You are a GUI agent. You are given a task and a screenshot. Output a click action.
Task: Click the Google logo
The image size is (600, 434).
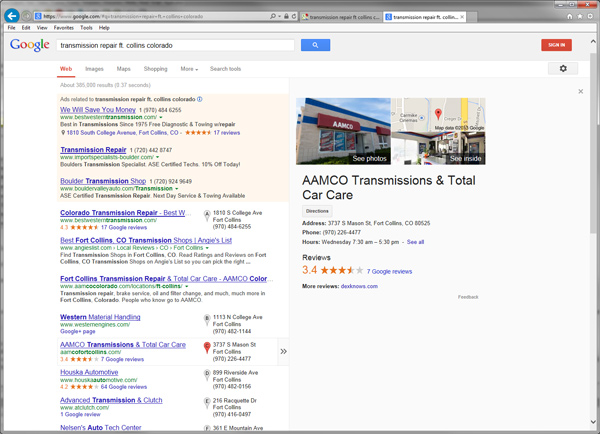pyautogui.click(x=30, y=45)
